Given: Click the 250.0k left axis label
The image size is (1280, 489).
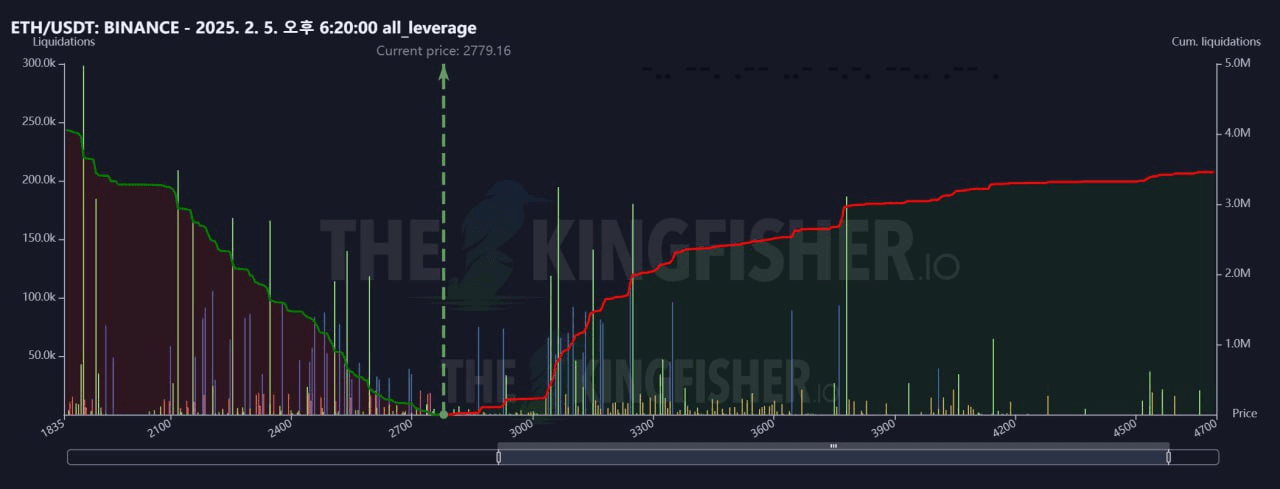Looking at the screenshot, I should coord(40,122).
